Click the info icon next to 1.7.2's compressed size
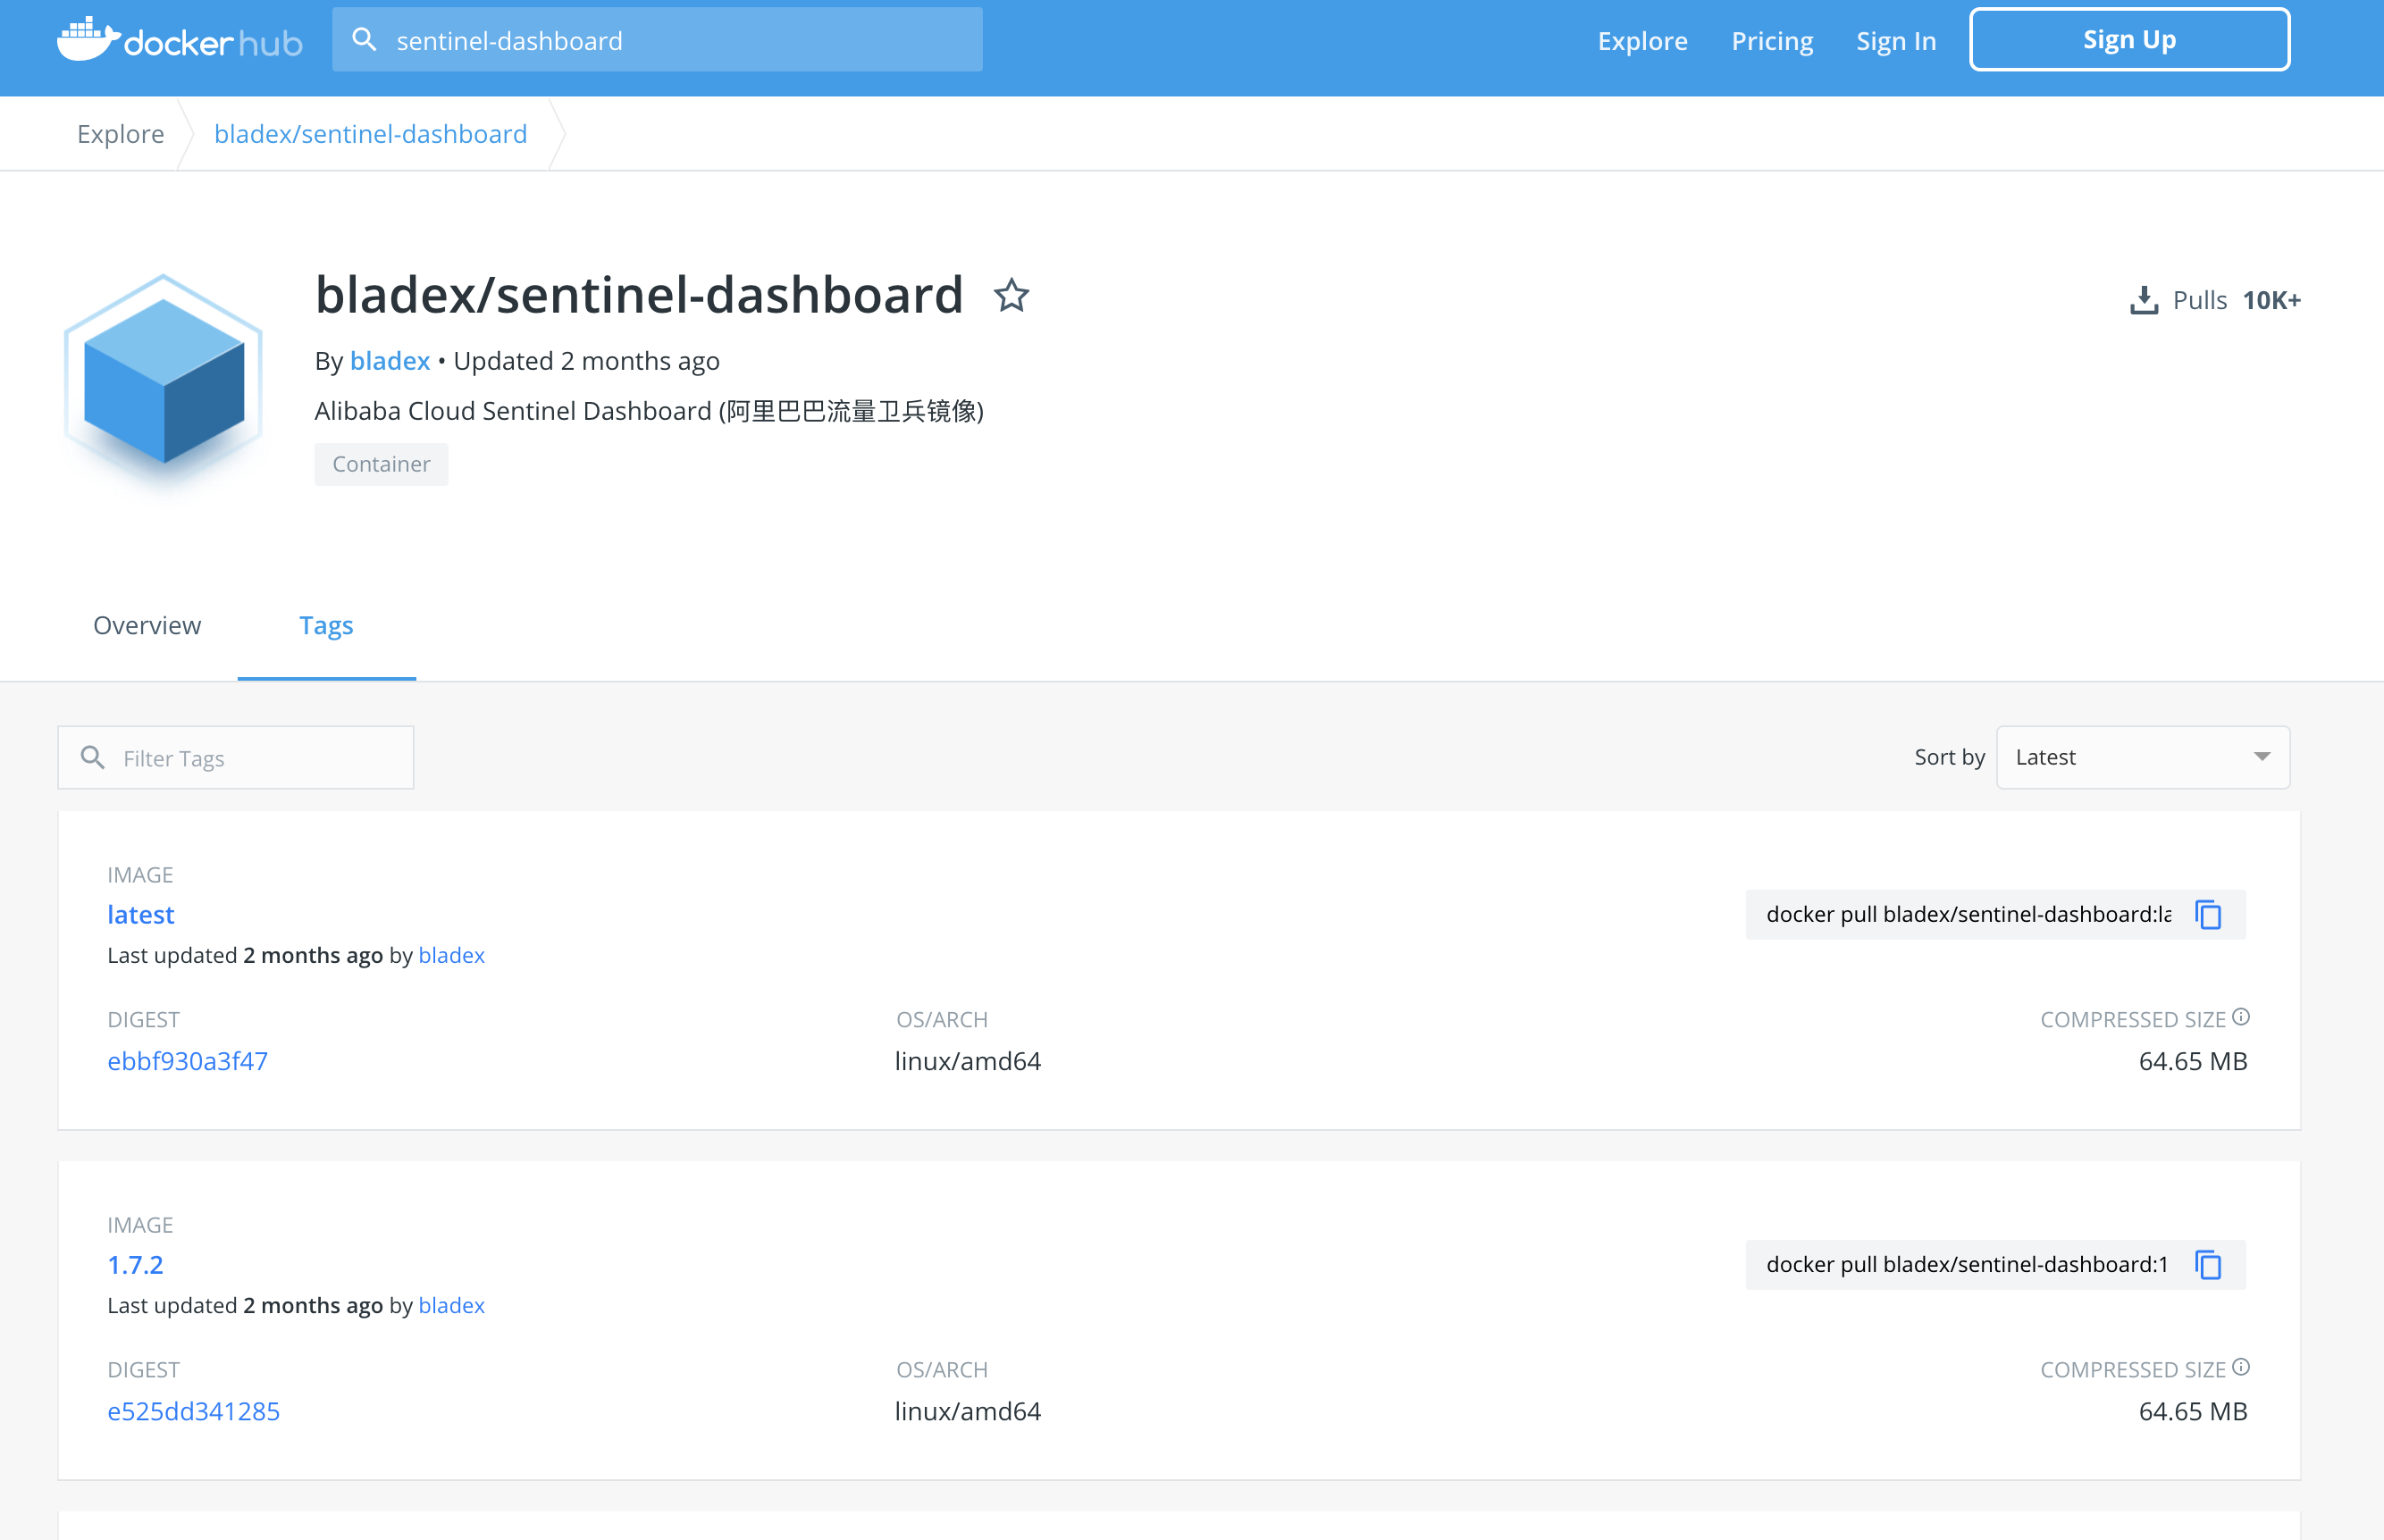2384x1540 pixels. click(2241, 1366)
